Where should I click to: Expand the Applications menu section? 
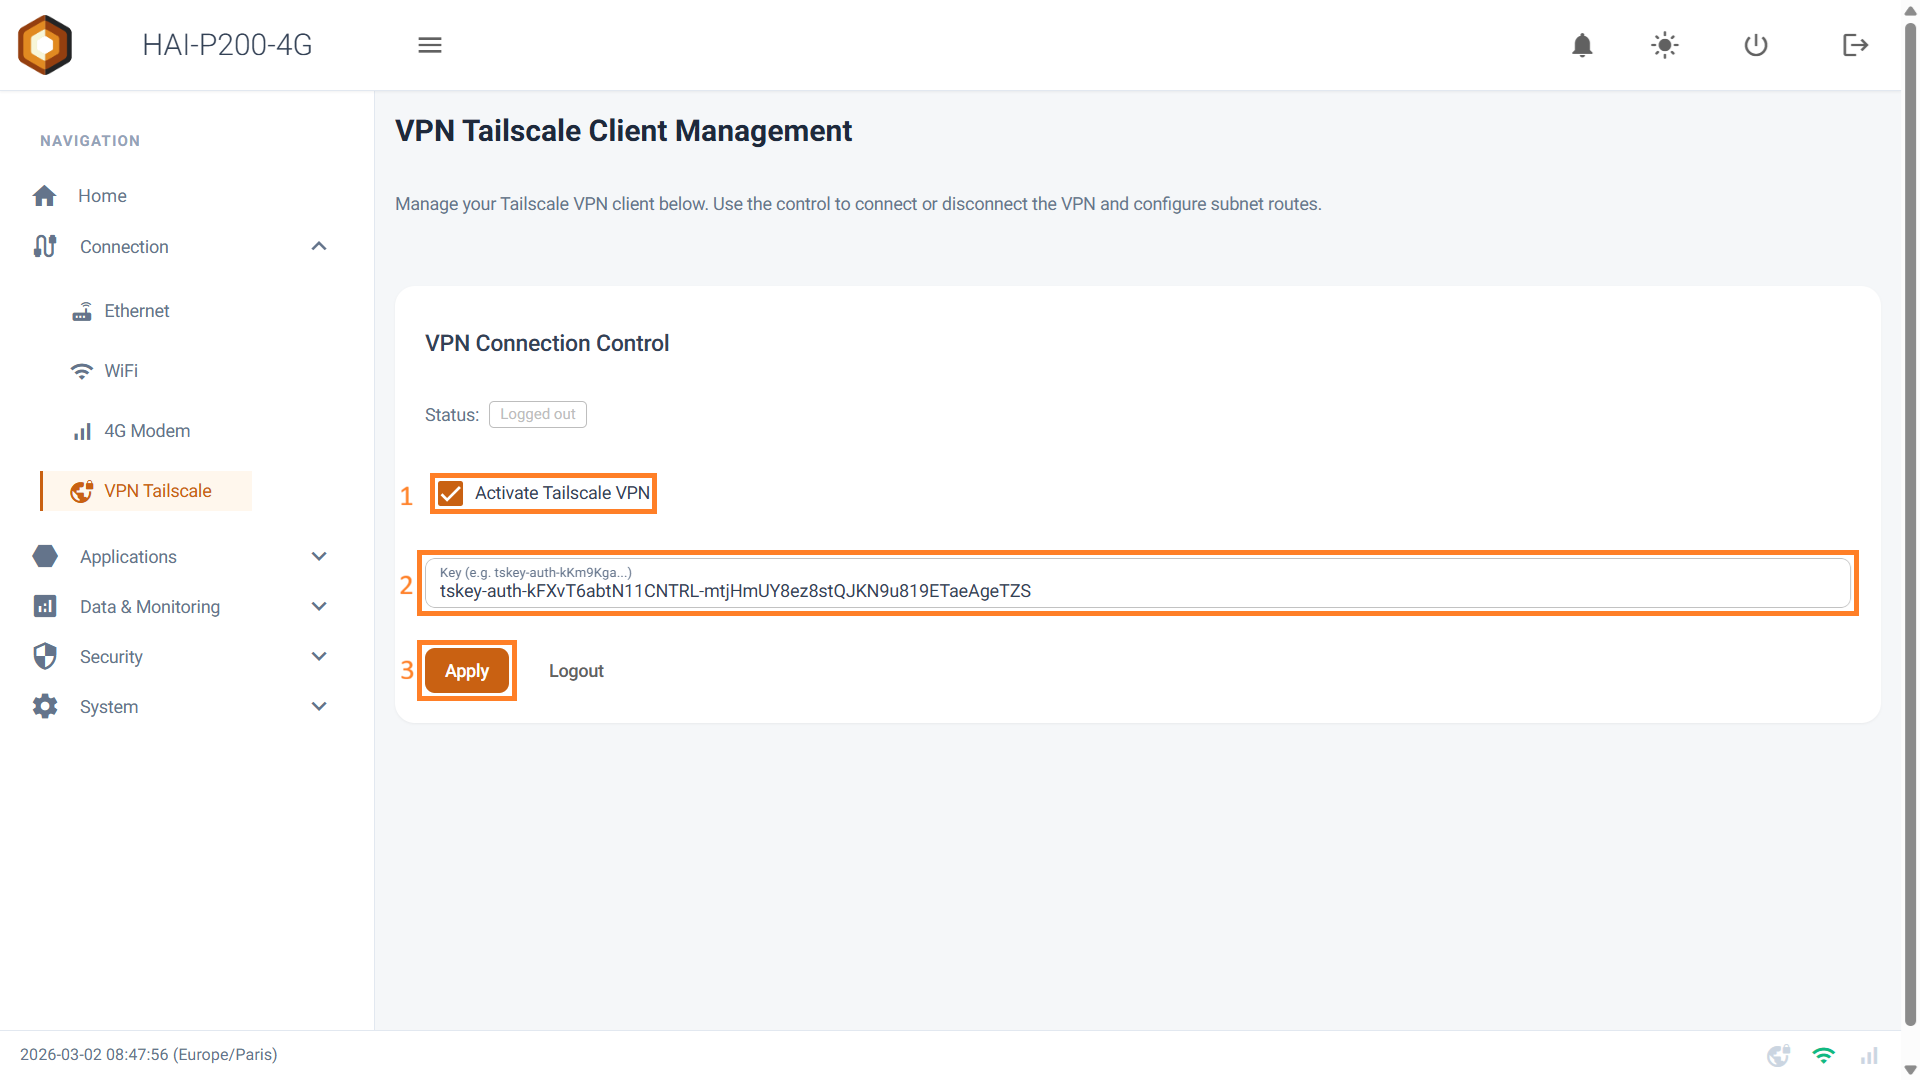click(x=319, y=557)
